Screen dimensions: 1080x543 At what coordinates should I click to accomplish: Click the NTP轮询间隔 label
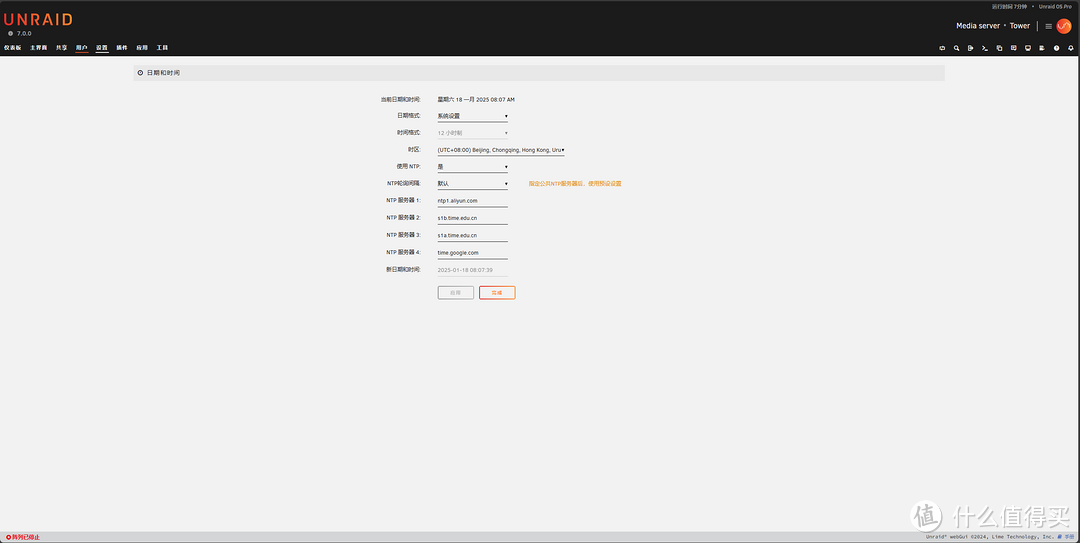click(404, 184)
